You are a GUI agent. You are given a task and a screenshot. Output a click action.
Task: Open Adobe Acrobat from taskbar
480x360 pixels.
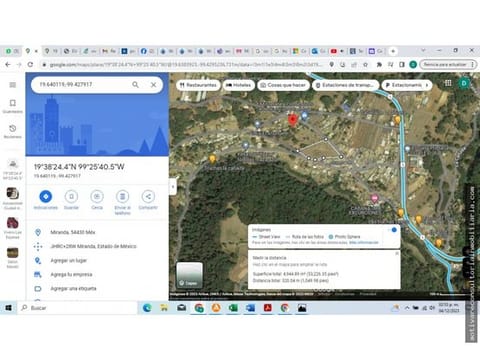268,308
